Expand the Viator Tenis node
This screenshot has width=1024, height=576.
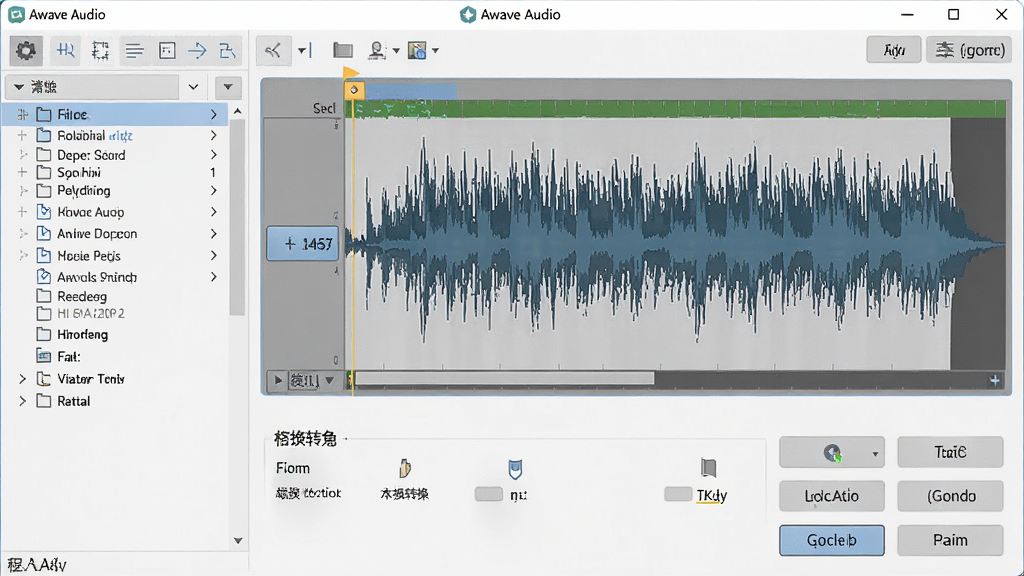coord(22,379)
